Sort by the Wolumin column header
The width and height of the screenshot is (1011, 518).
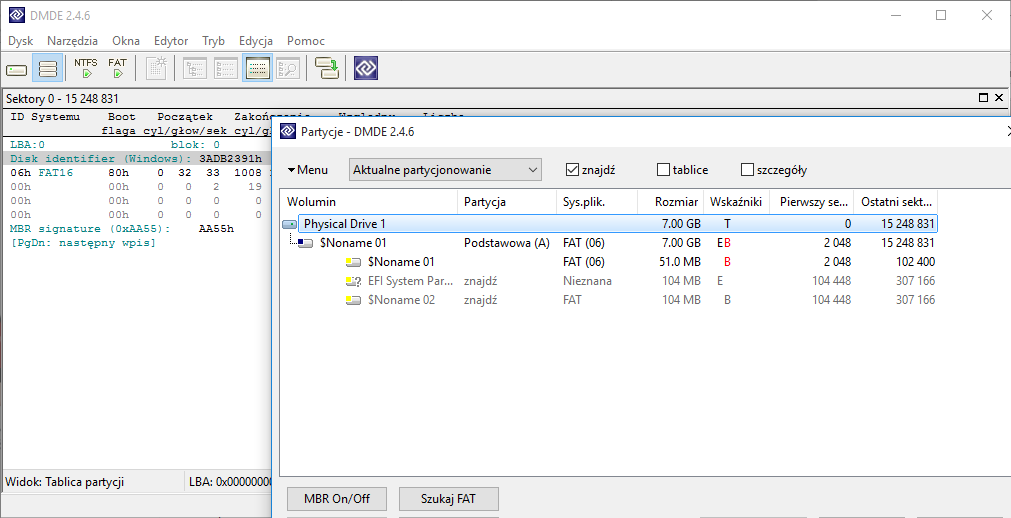(x=369, y=202)
